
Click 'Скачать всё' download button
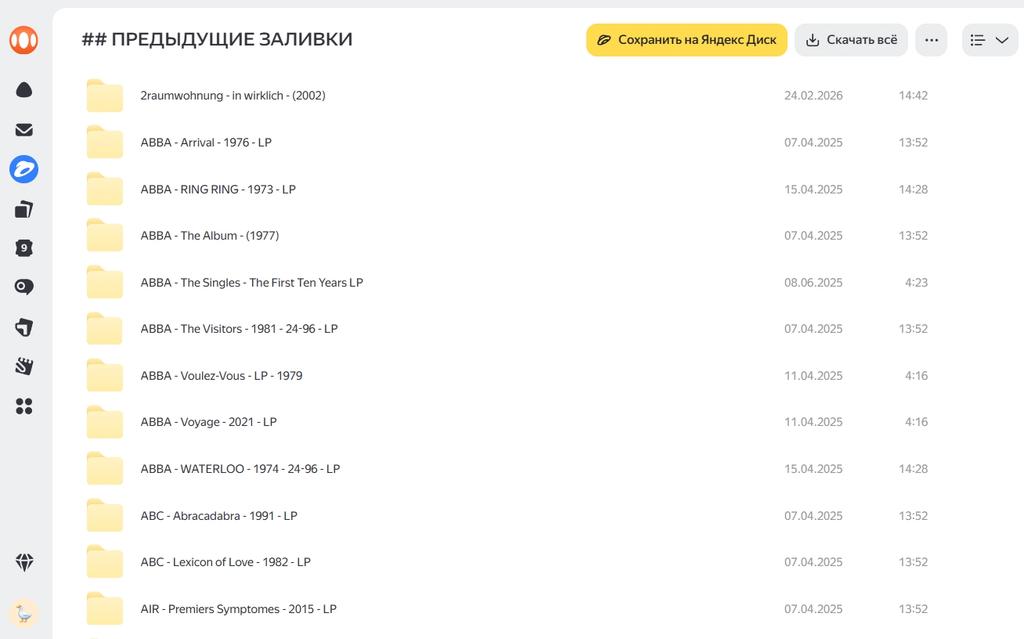click(851, 41)
